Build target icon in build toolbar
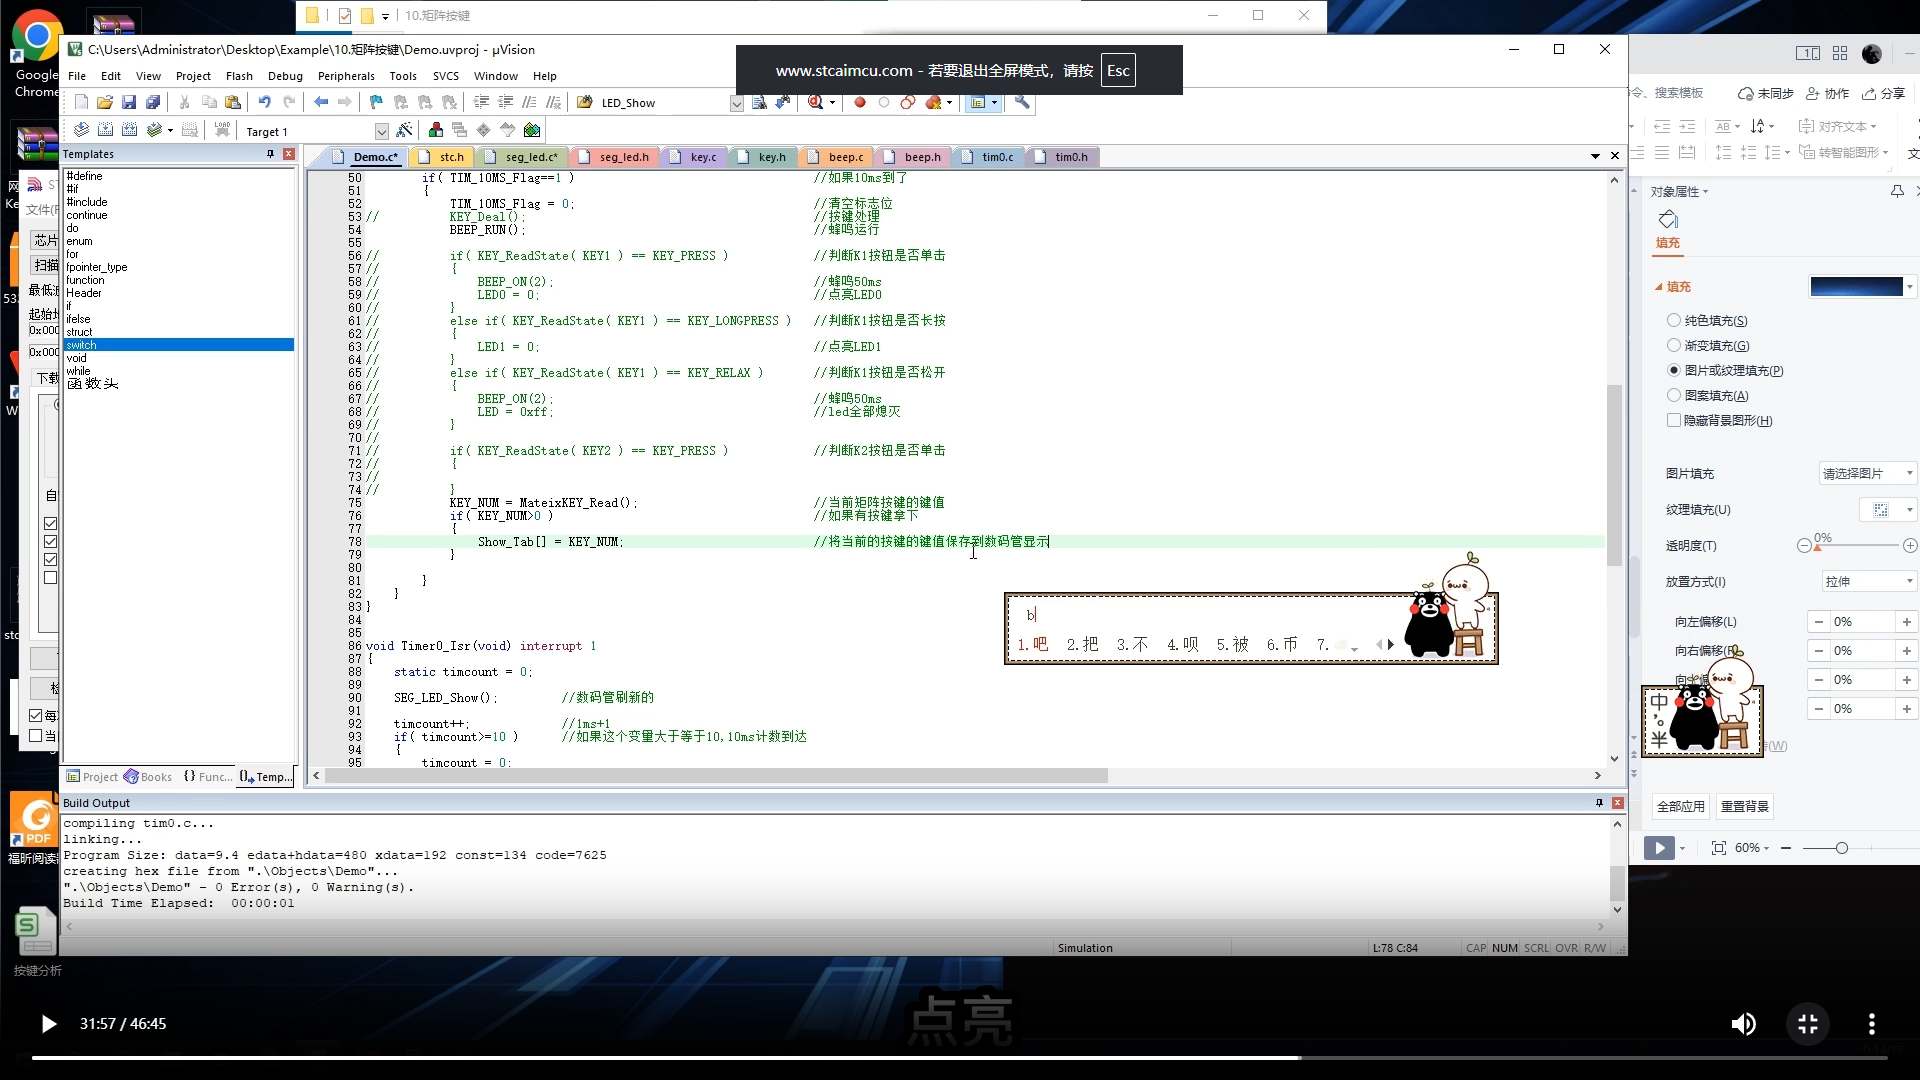The width and height of the screenshot is (1920, 1080). point(105,130)
